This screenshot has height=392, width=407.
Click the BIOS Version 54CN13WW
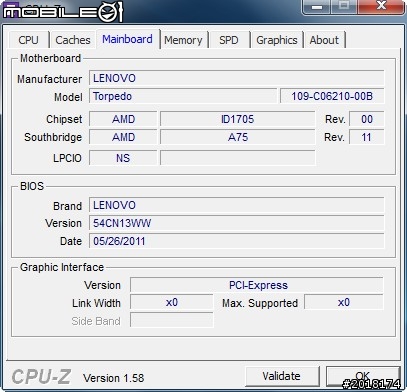(x=236, y=223)
